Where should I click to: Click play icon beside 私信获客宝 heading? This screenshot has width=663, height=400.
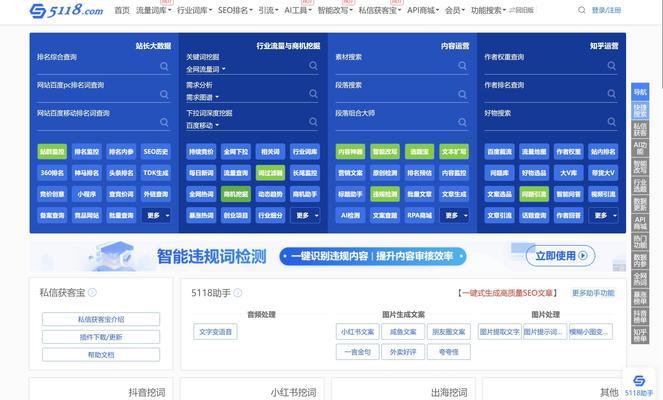pyautogui.click(x=92, y=292)
